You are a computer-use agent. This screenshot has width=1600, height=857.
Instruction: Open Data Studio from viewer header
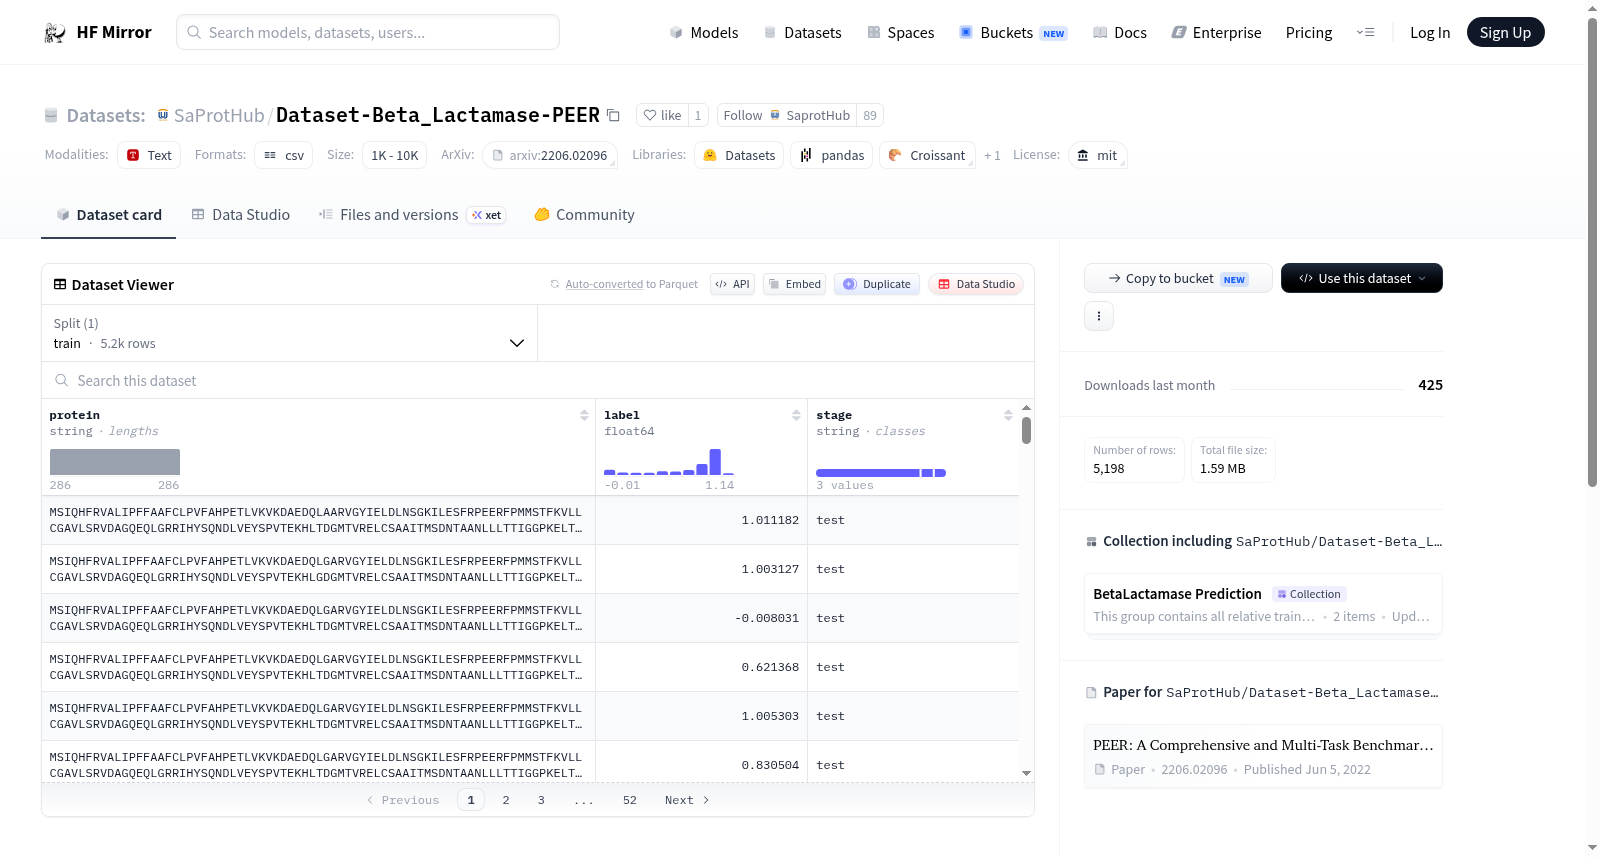[x=976, y=285]
